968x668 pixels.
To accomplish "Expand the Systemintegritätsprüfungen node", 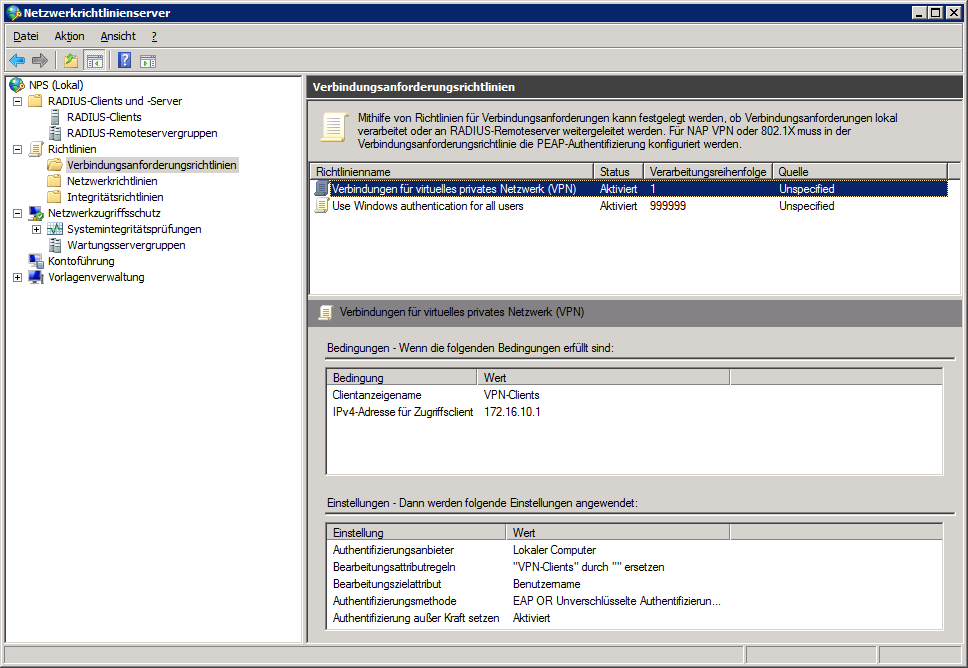I will (x=36, y=229).
